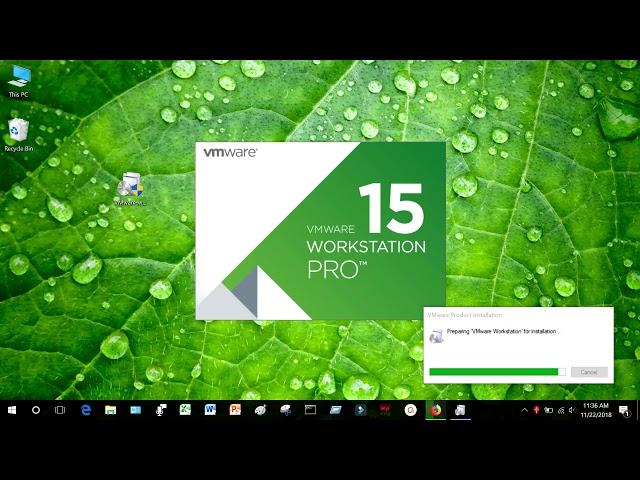Open the red logo app on the taskbar
Viewport: 640px width, 480px height.
point(385,409)
